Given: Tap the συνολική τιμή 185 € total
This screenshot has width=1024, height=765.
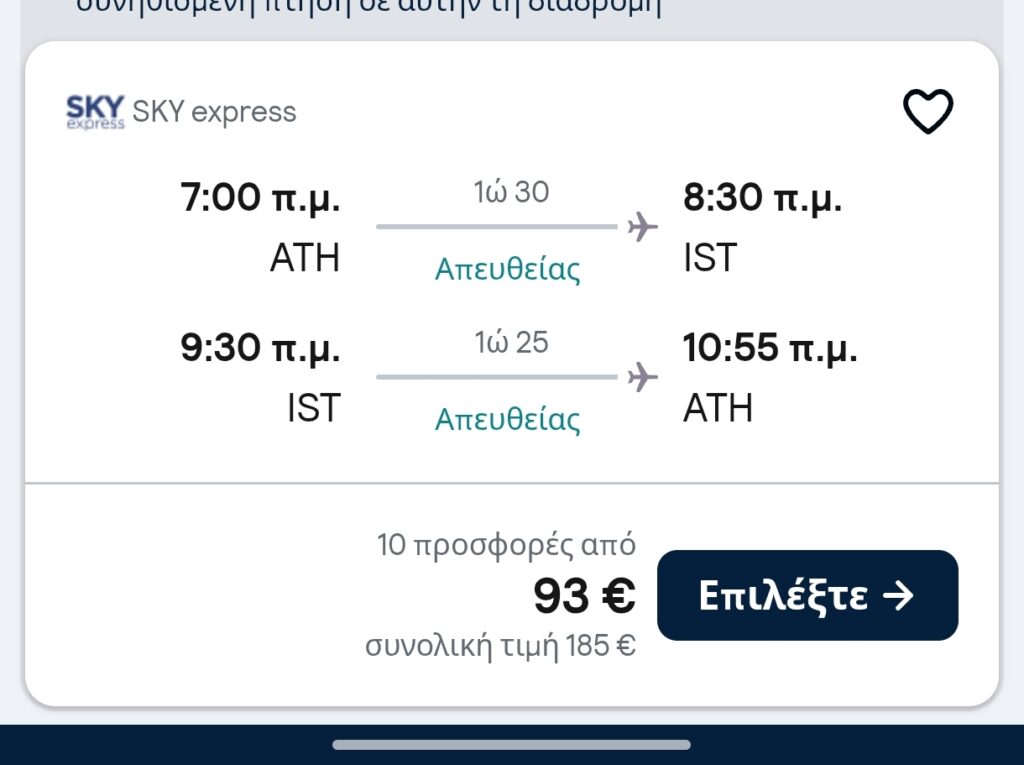Looking at the screenshot, I should point(500,646).
